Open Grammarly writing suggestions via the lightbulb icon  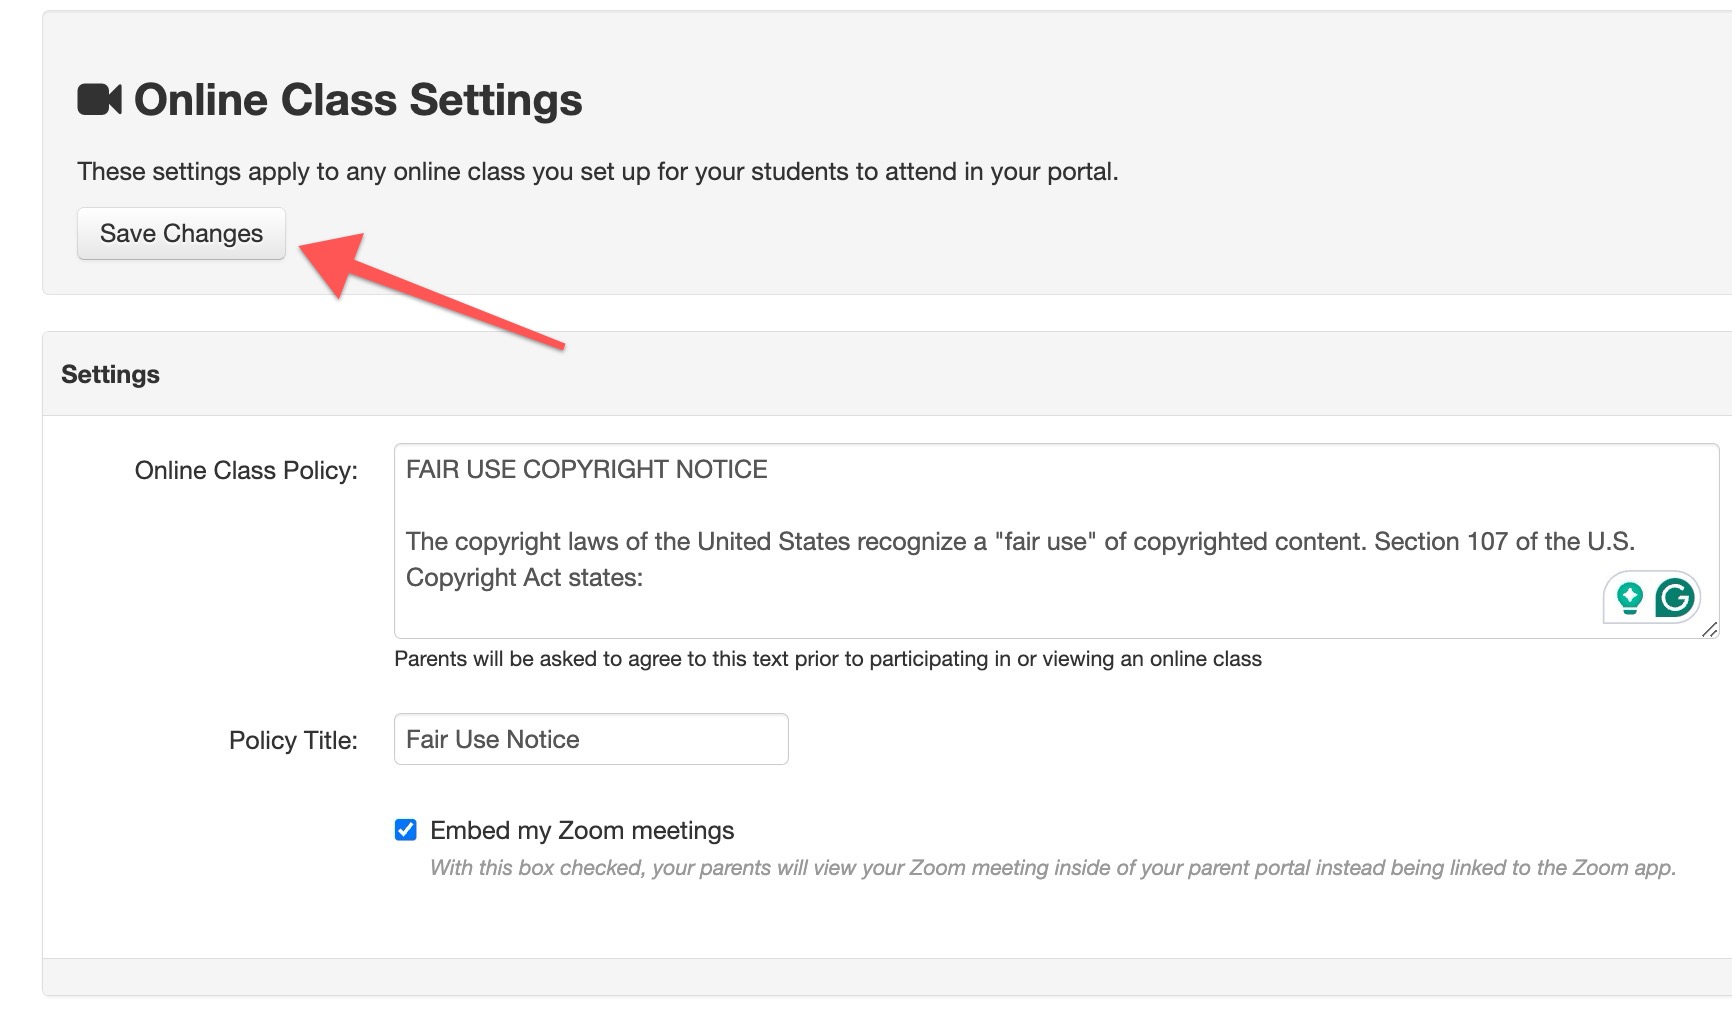pyautogui.click(x=1630, y=596)
